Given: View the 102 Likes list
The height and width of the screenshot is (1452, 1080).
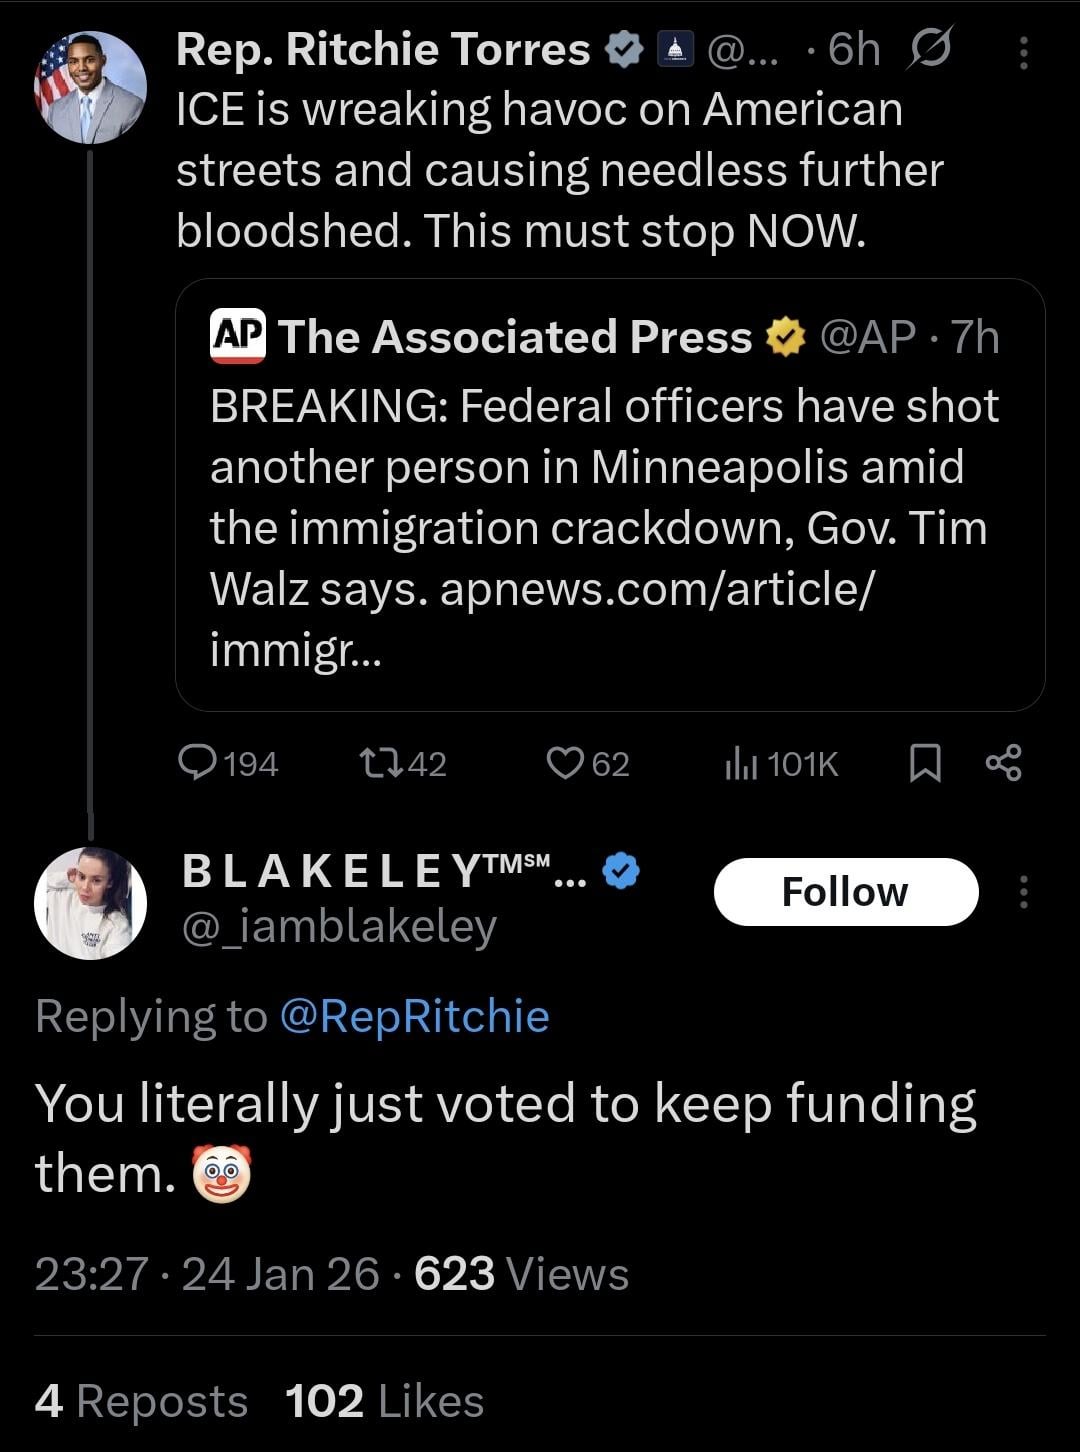Looking at the screenshot, I should pos(384,1402).
